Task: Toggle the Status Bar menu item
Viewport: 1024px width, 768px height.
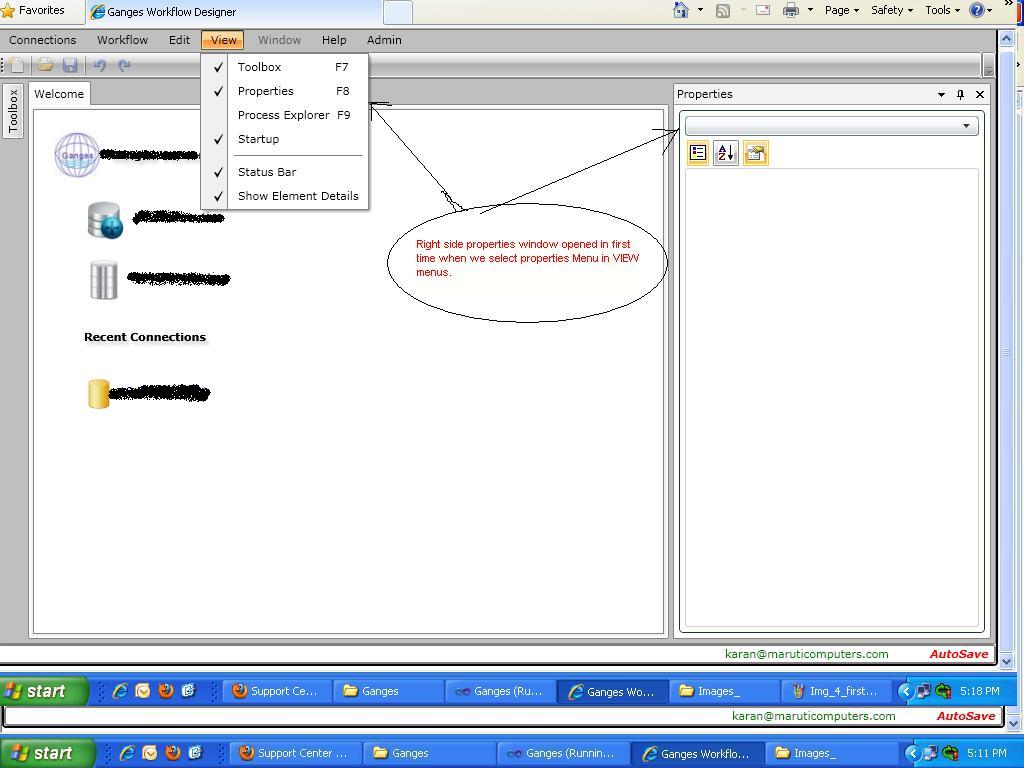Action: (285, 172)
